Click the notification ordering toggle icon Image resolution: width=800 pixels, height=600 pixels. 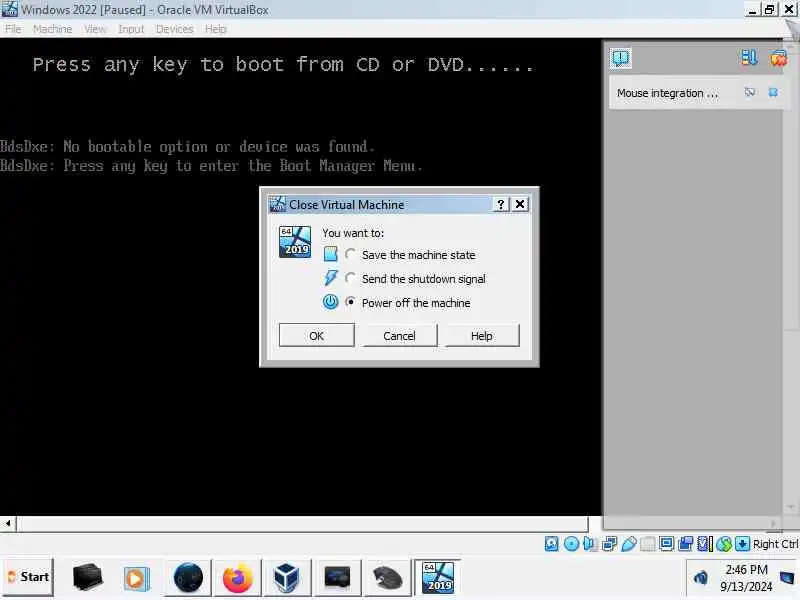pyautogui.click(x=749, y=58)
